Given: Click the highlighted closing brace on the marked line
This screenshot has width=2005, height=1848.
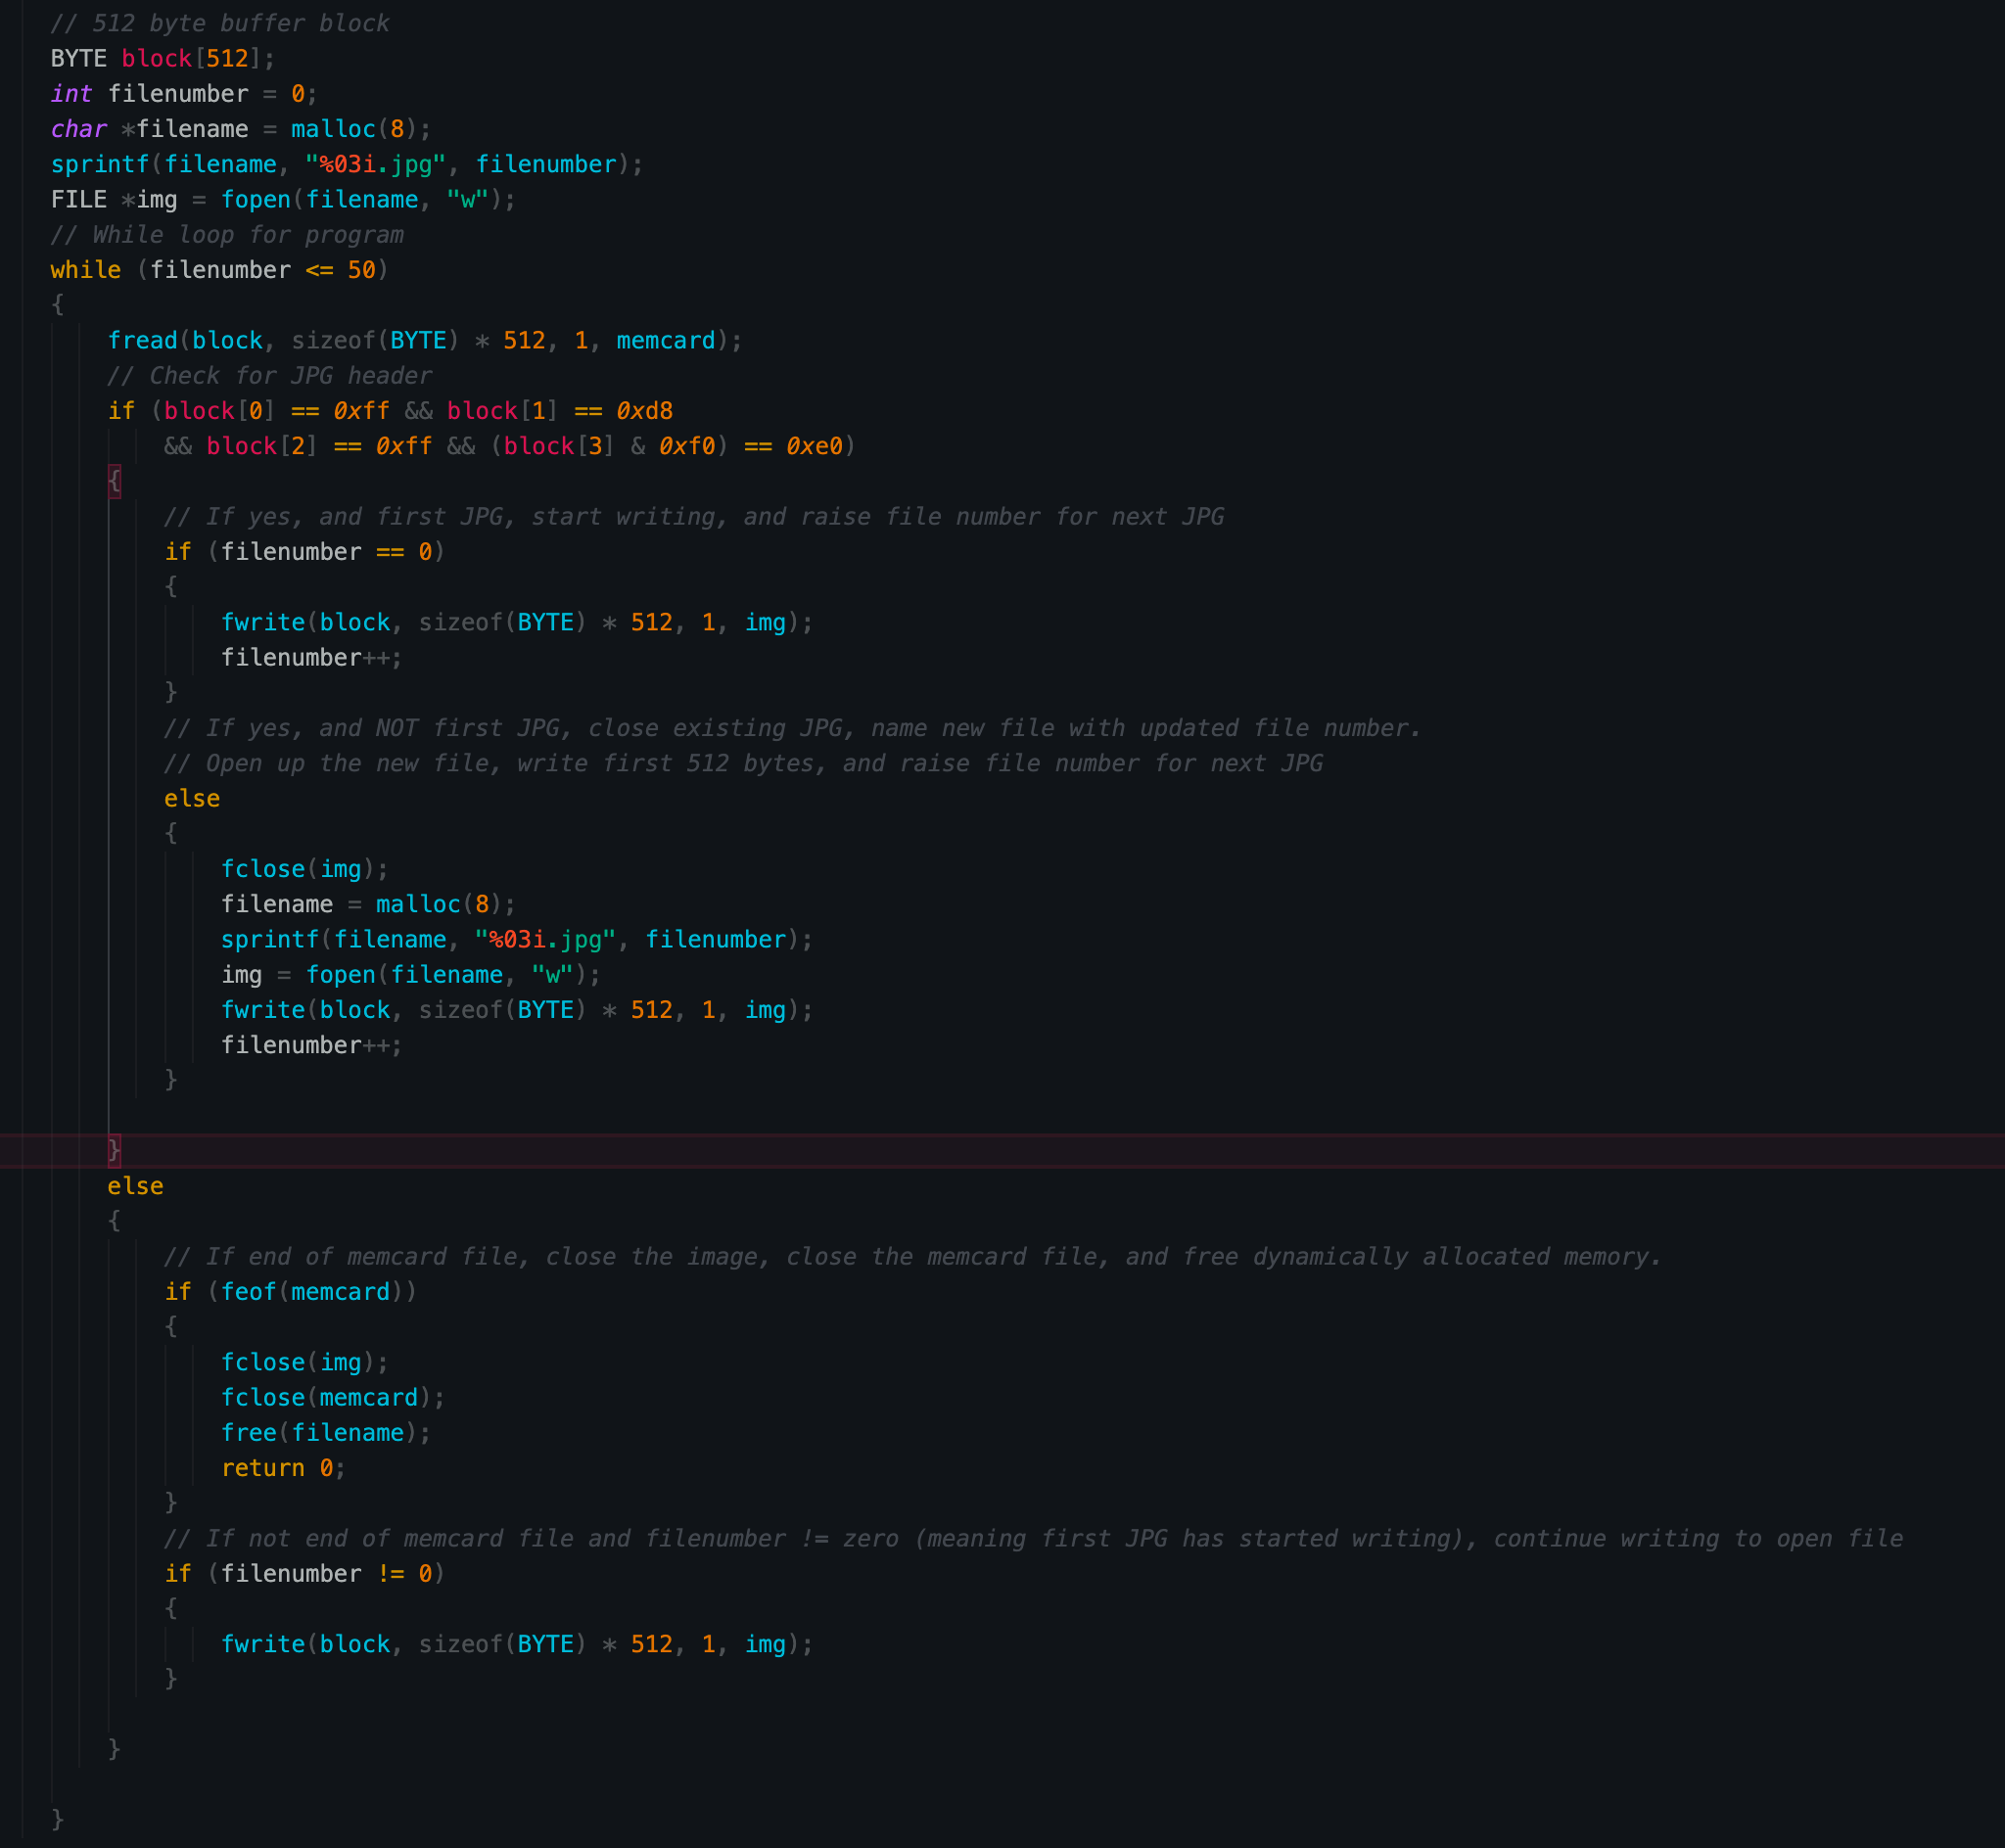Looking at the screenshot, I should (114, 1151).
